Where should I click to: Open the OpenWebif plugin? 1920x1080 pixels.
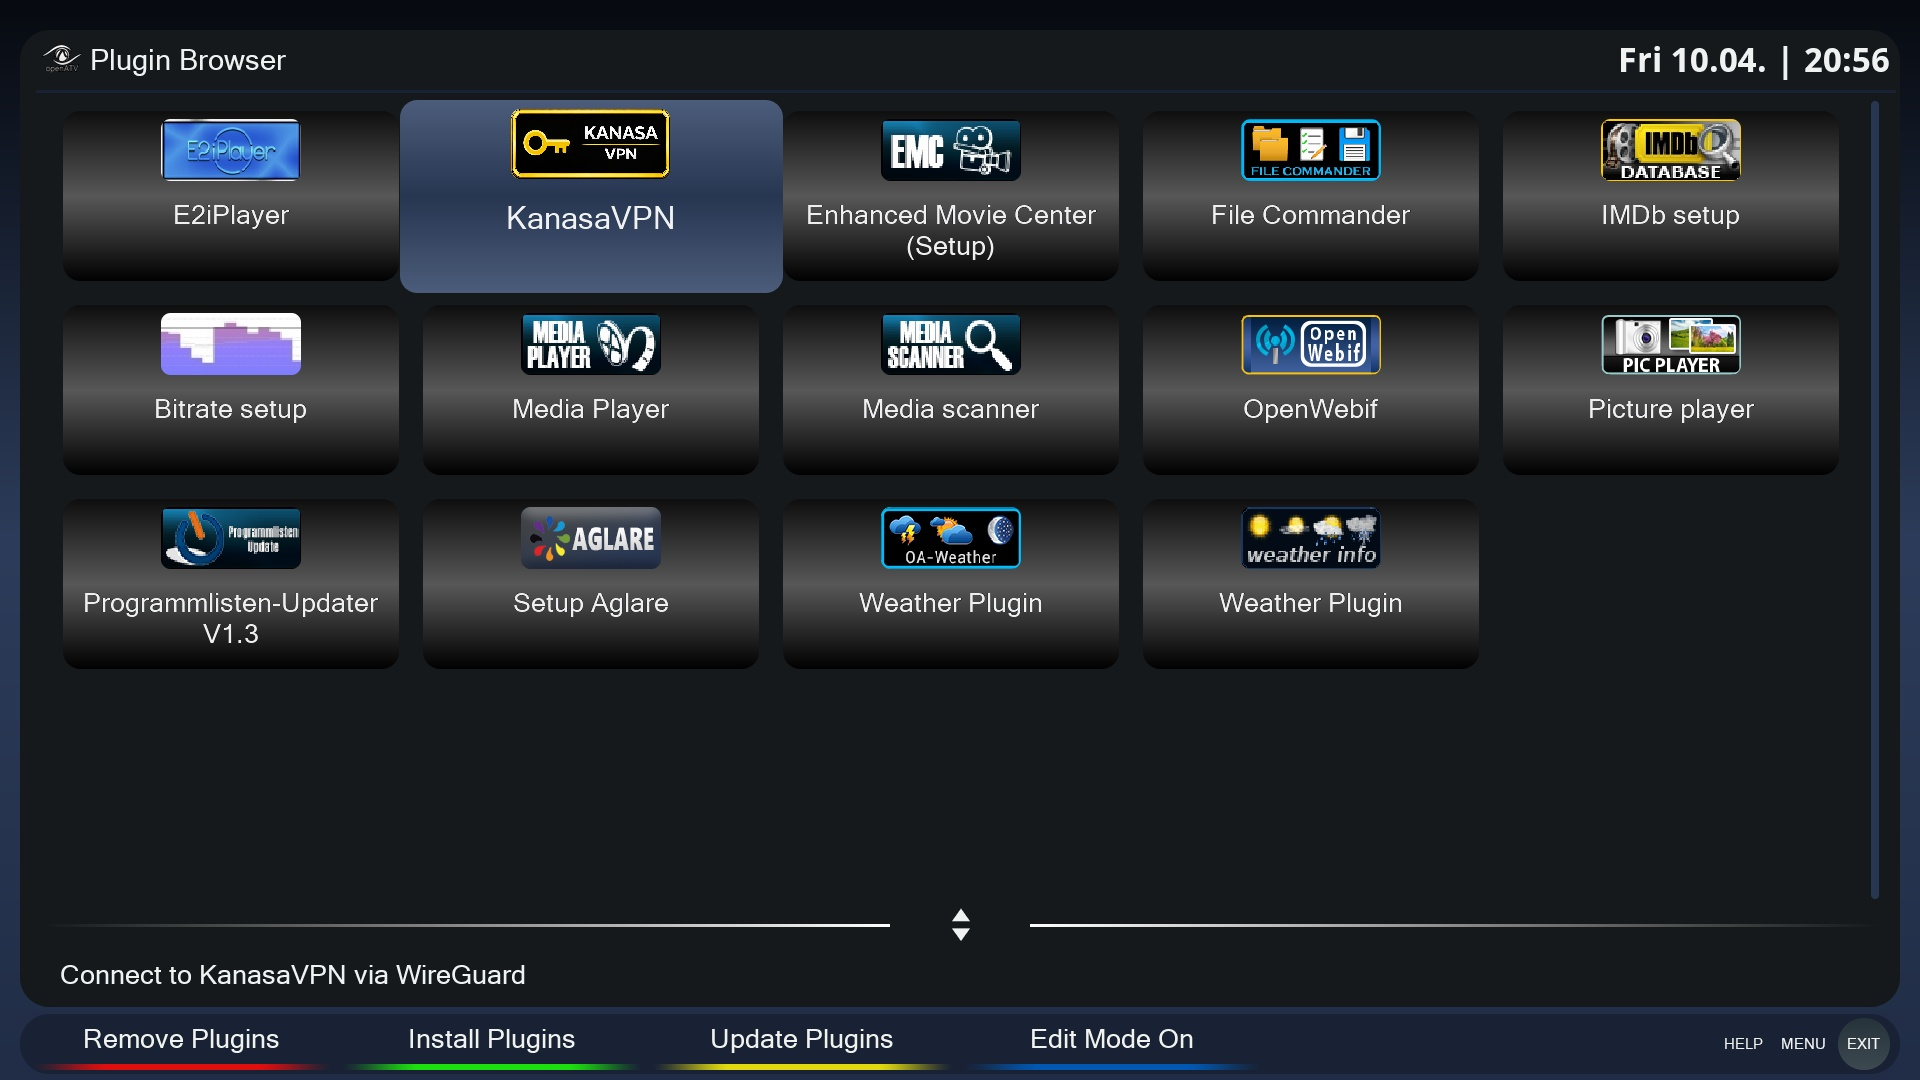tap(1310, 389)
